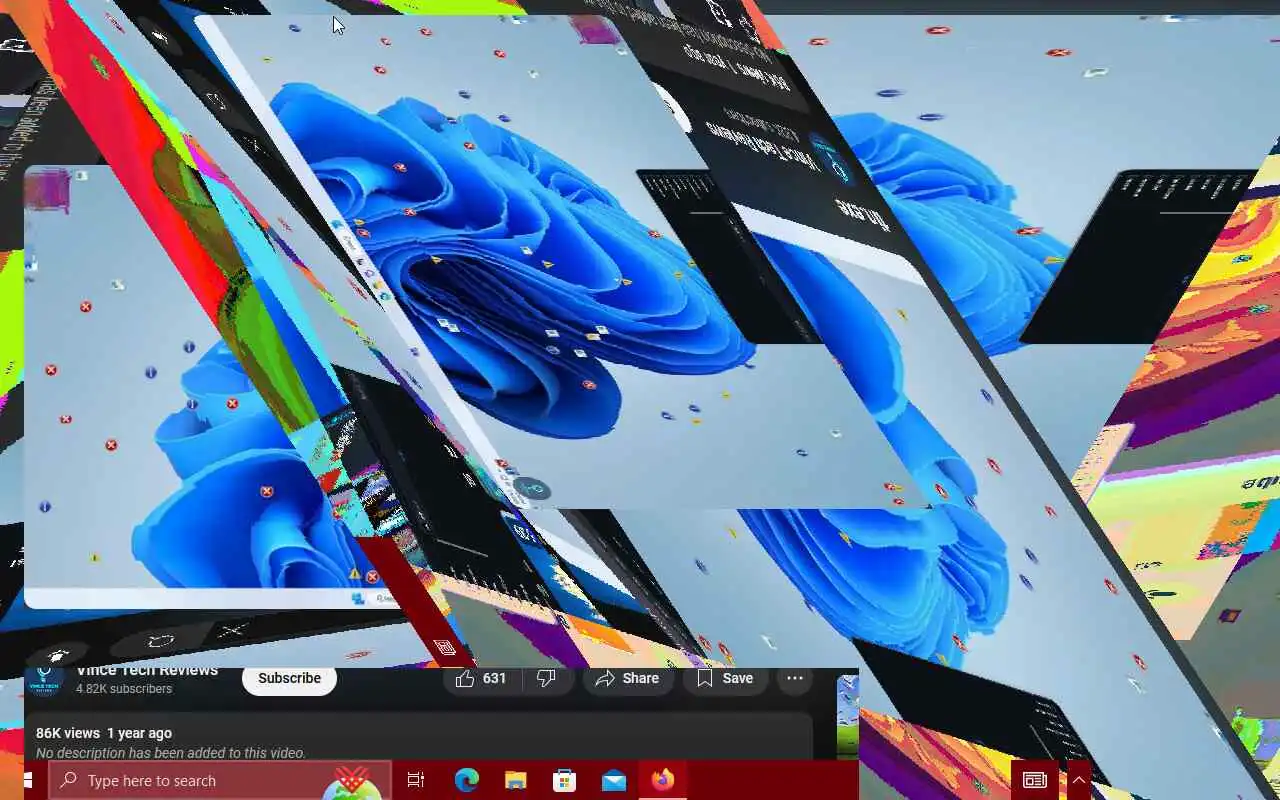Select the '4.82K subscribers' text
This screenshot has height=800, width=1280.
click(124, 689)
